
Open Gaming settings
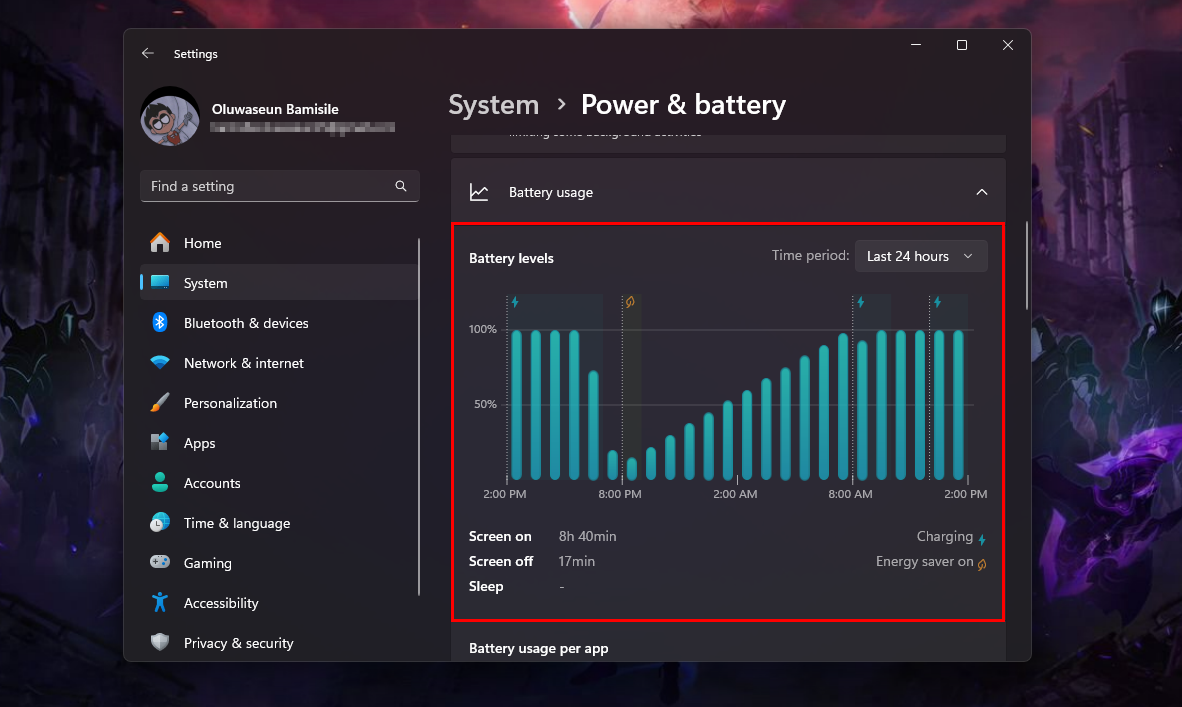(x=280, y=562)
